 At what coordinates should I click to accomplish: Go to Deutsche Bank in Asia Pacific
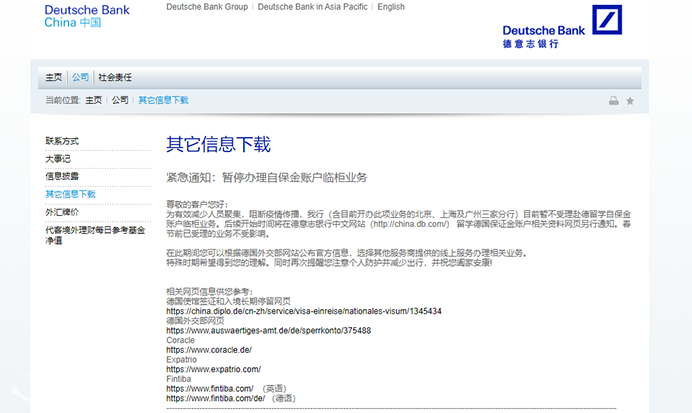(312, 7)
